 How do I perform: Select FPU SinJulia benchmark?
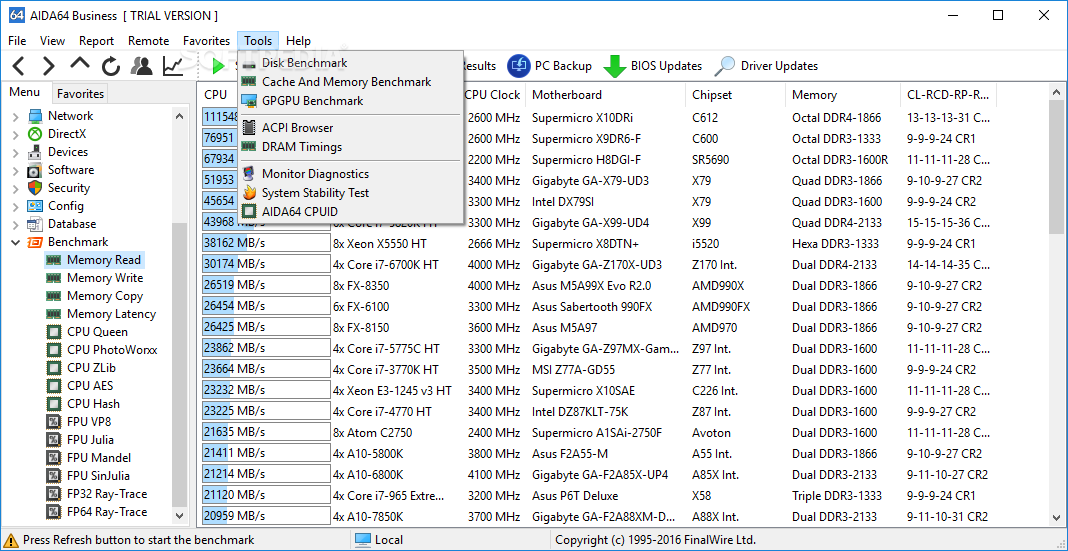[98, 476]
